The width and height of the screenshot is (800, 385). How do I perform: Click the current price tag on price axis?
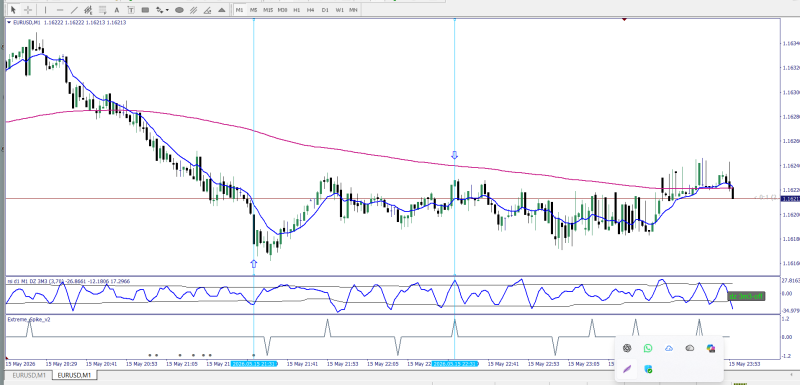pos(790,198)
